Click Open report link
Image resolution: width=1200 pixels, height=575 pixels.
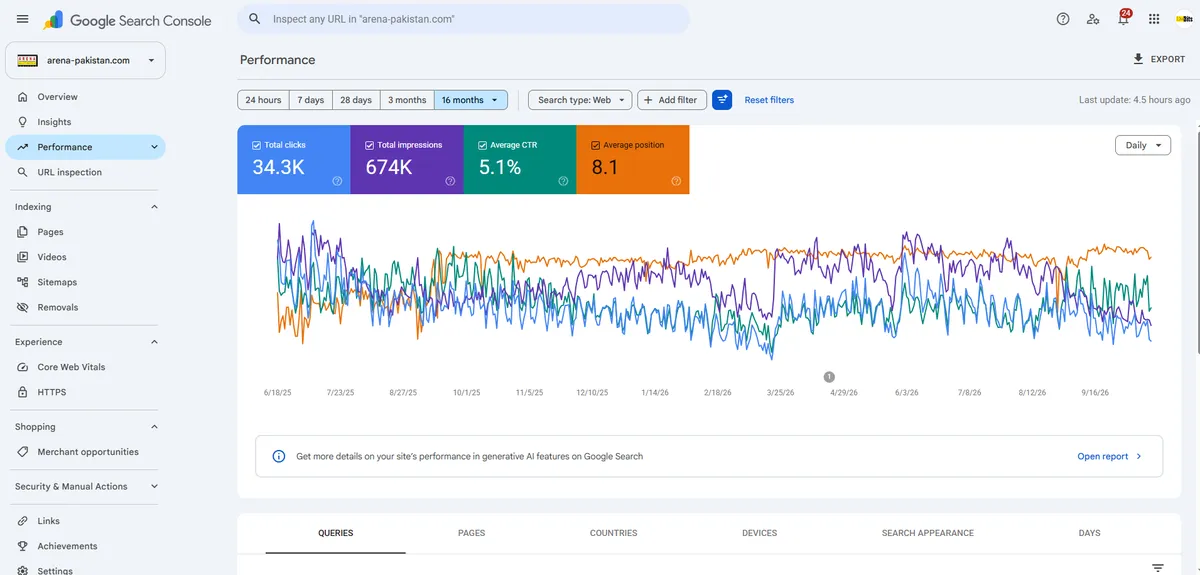click(x=1109, y=457)
